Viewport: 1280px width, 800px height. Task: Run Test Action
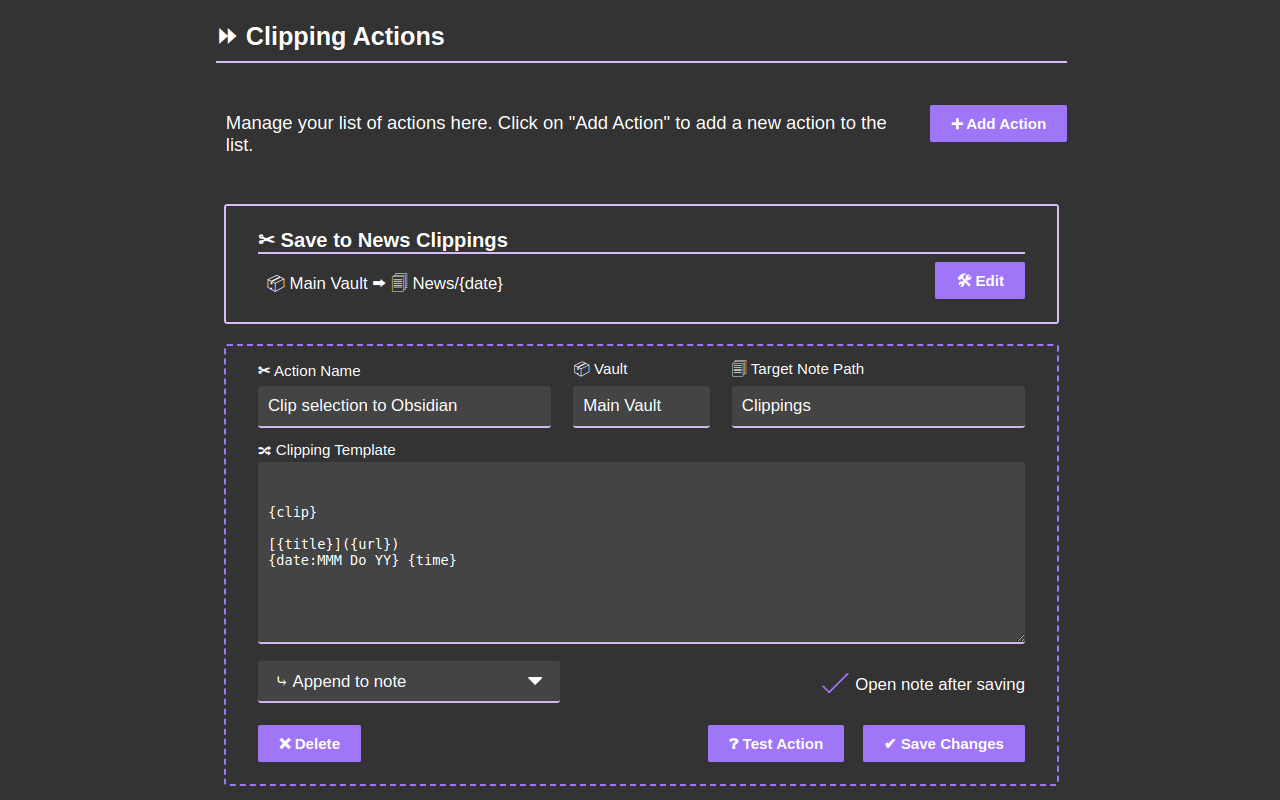(775, 744)
